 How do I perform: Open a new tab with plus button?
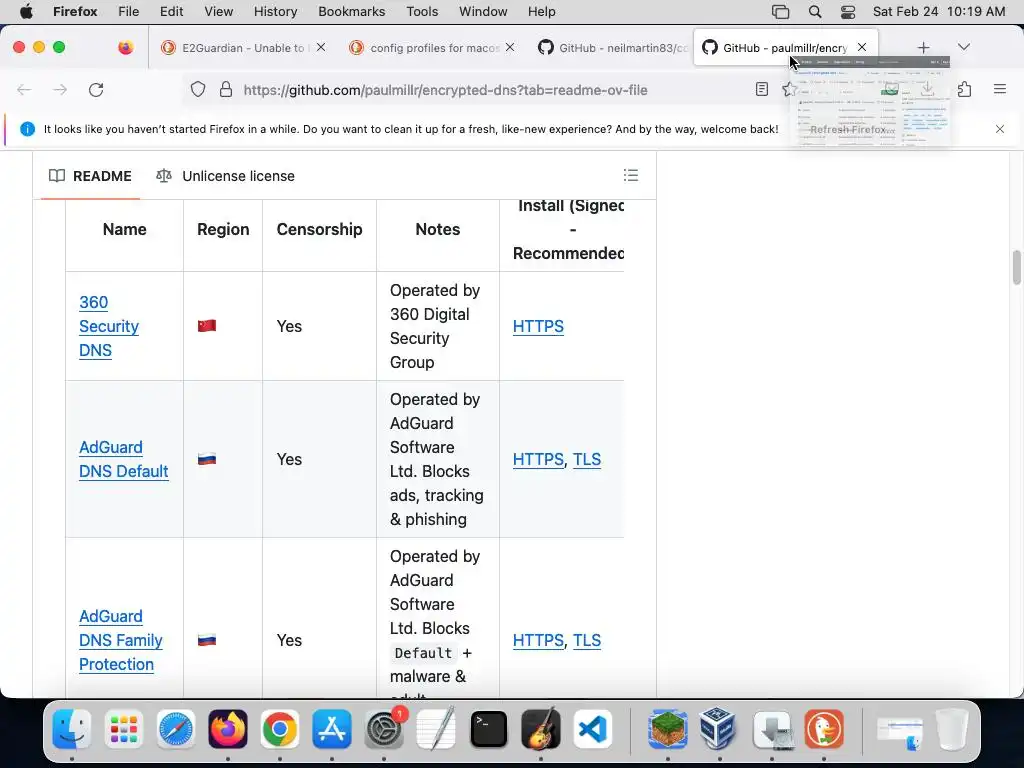point(923,48)
